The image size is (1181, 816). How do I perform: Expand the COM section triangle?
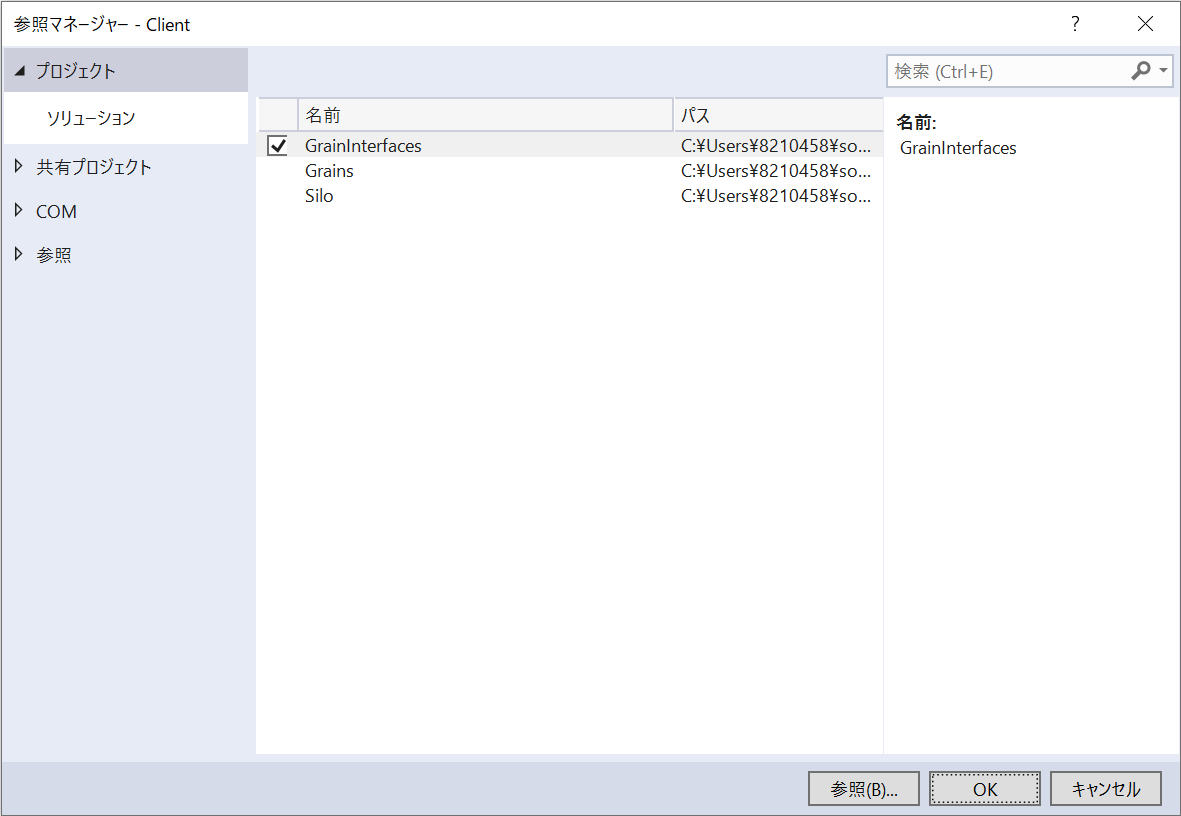point(19,210)
